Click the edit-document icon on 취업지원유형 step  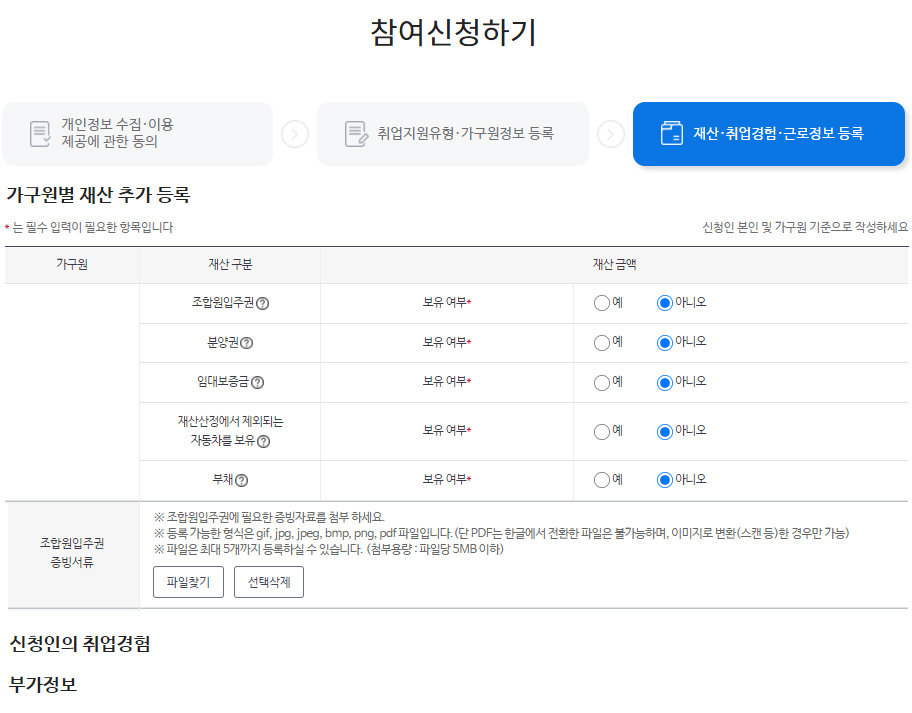tap(356, 134)
